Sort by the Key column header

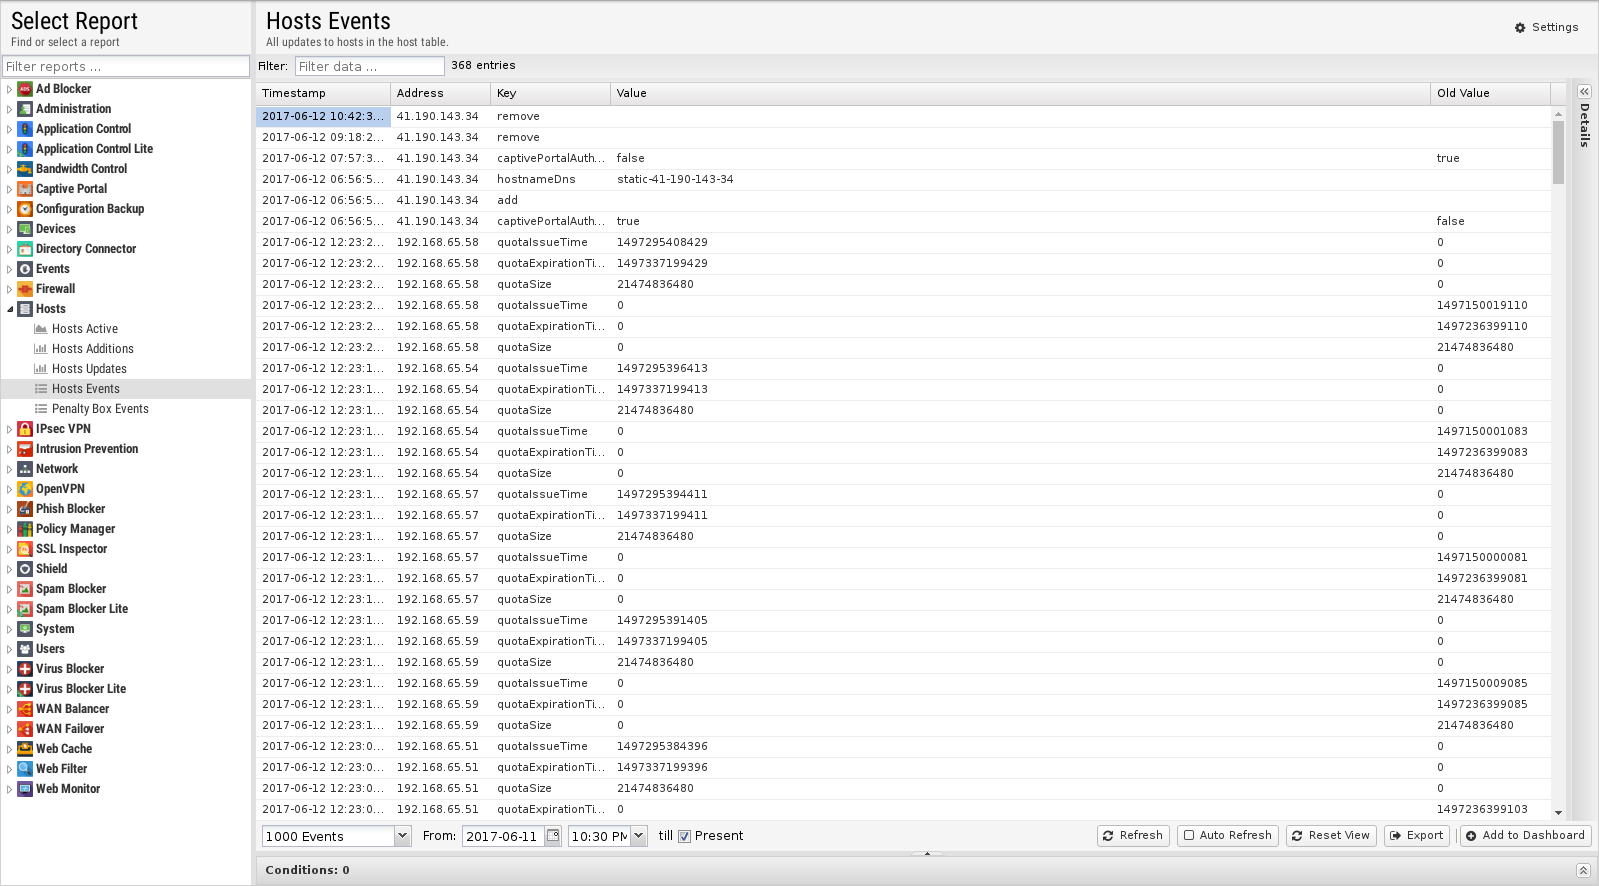point(550,93)
